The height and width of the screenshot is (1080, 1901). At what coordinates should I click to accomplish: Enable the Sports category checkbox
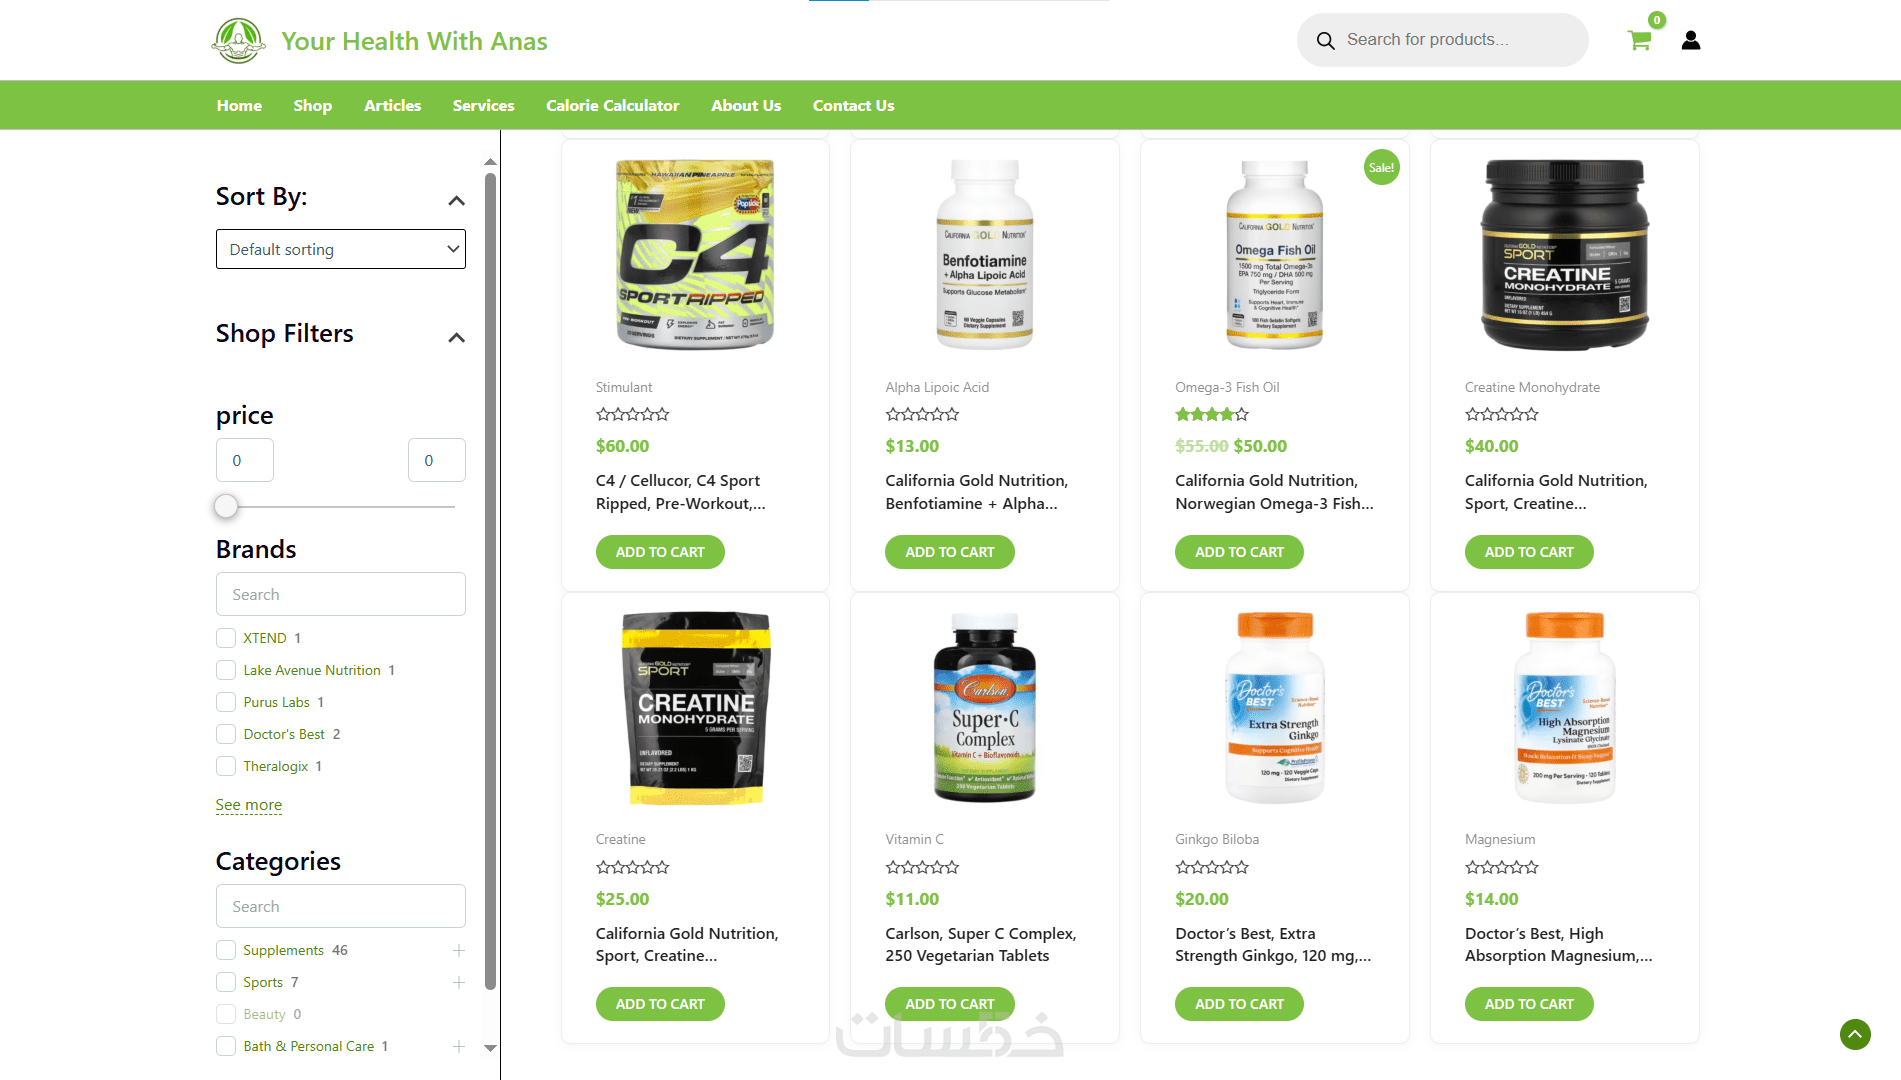point(226,982)
